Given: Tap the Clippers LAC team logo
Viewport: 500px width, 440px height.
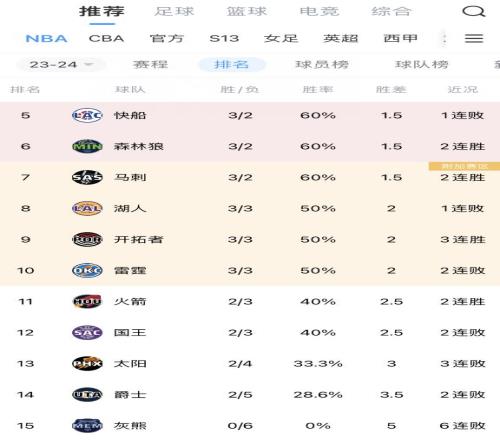Looking at the screenshot, I should pos(87,115).
